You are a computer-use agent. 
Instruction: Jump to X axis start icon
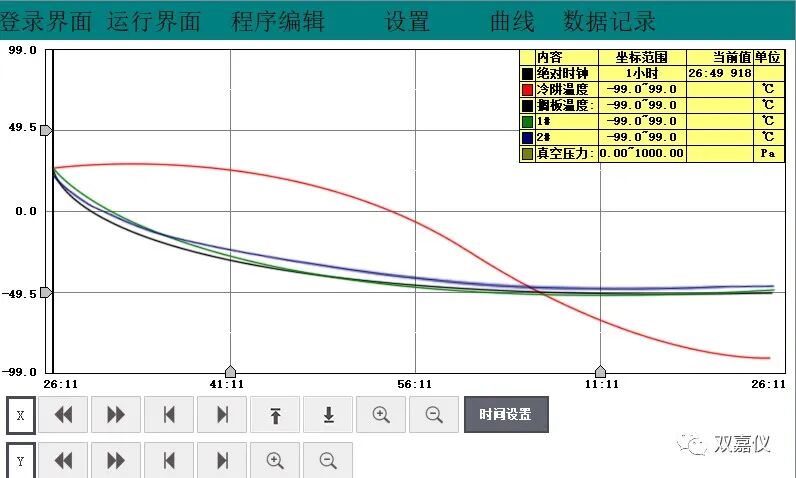pyautogui.click(x=169, y=415)
